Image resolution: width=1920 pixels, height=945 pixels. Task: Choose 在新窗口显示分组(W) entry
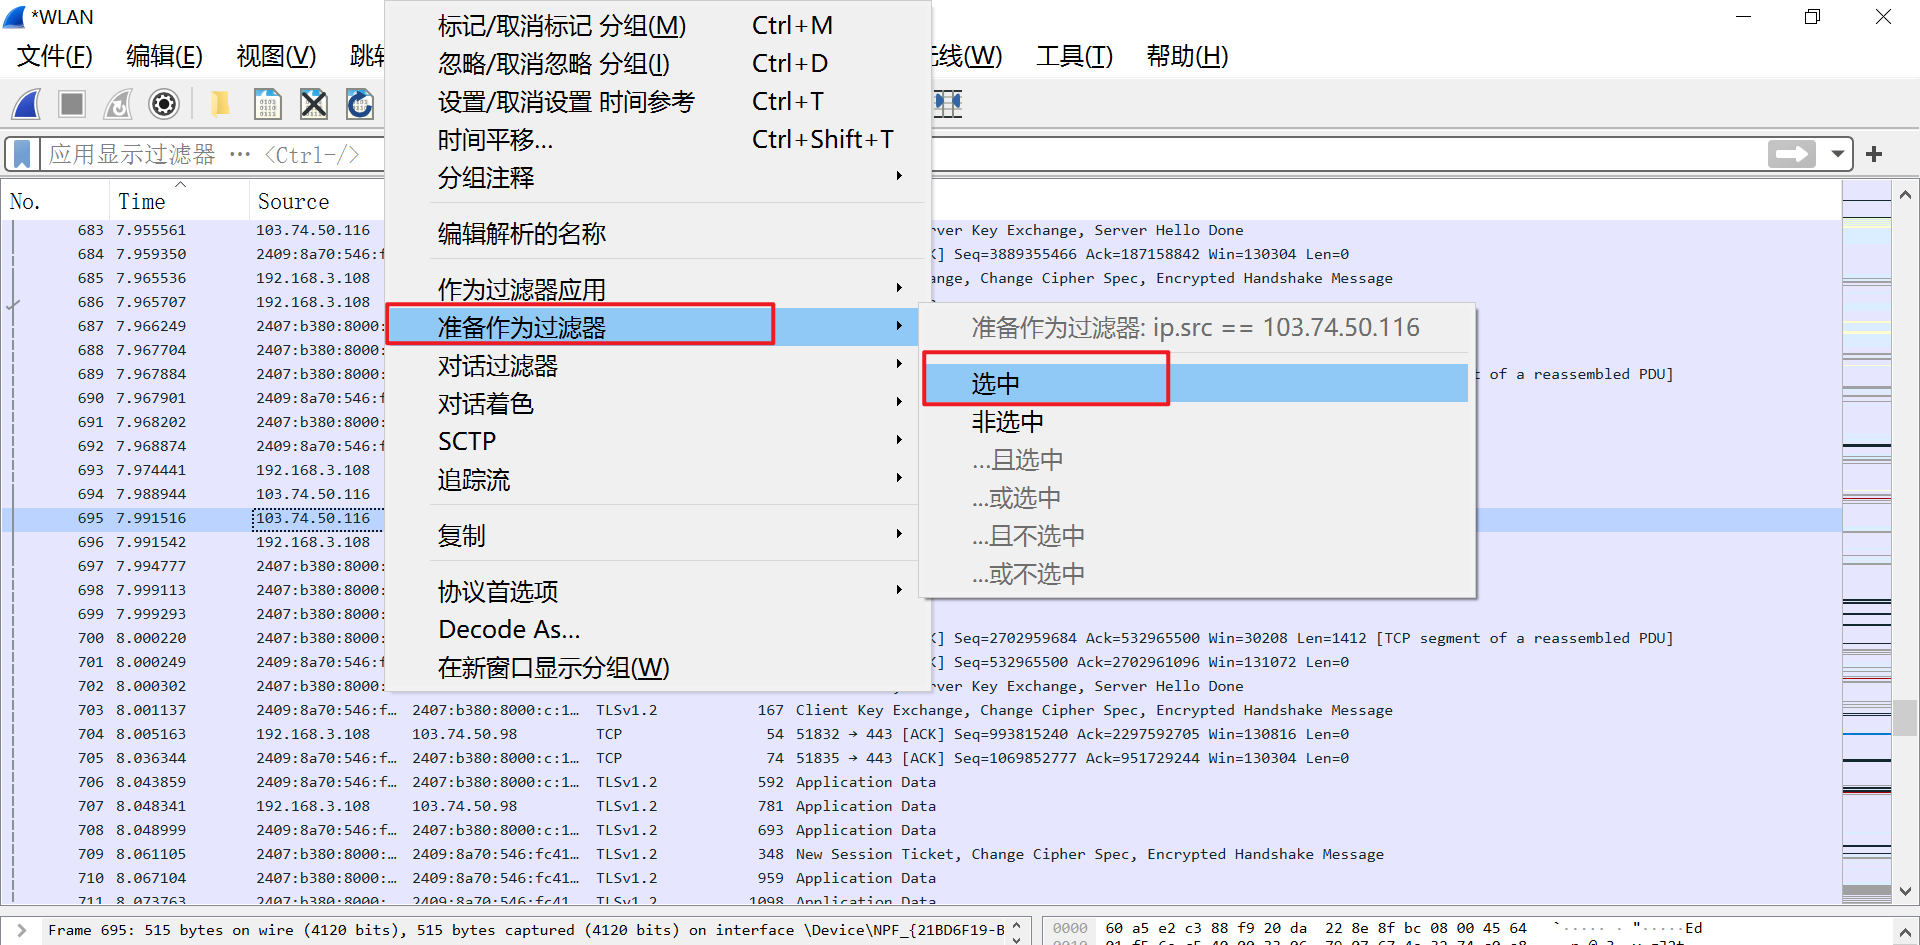[658, 667]
